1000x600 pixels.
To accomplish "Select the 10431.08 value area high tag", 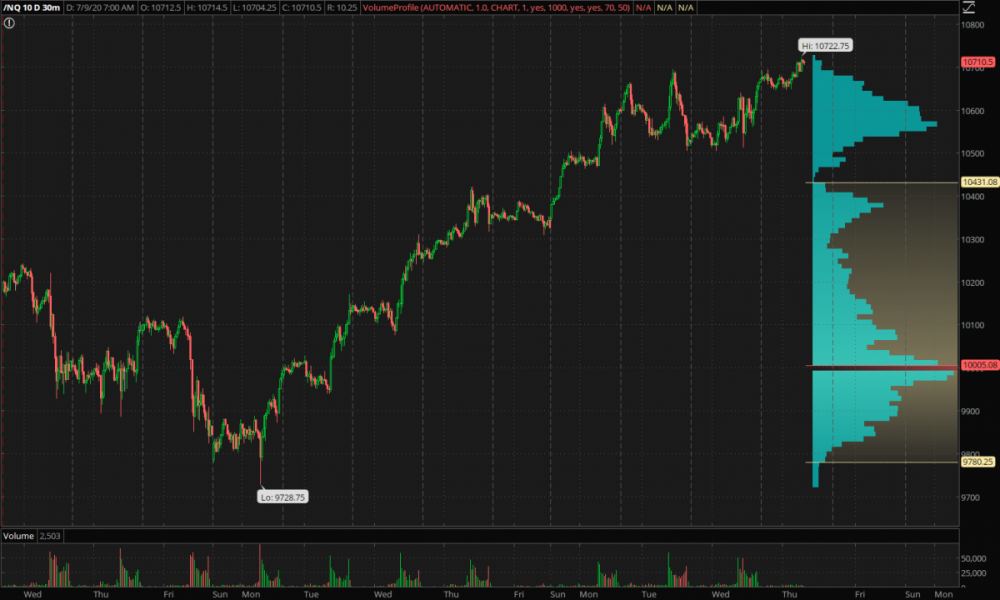I will [979, 183].
